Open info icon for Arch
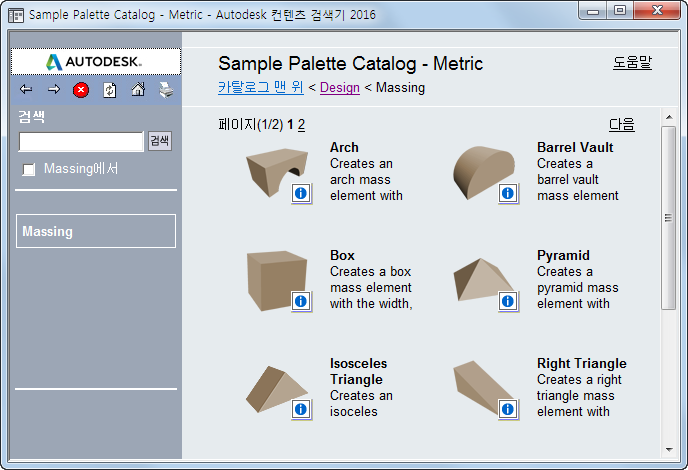688x470 pixels. (301, 193)
